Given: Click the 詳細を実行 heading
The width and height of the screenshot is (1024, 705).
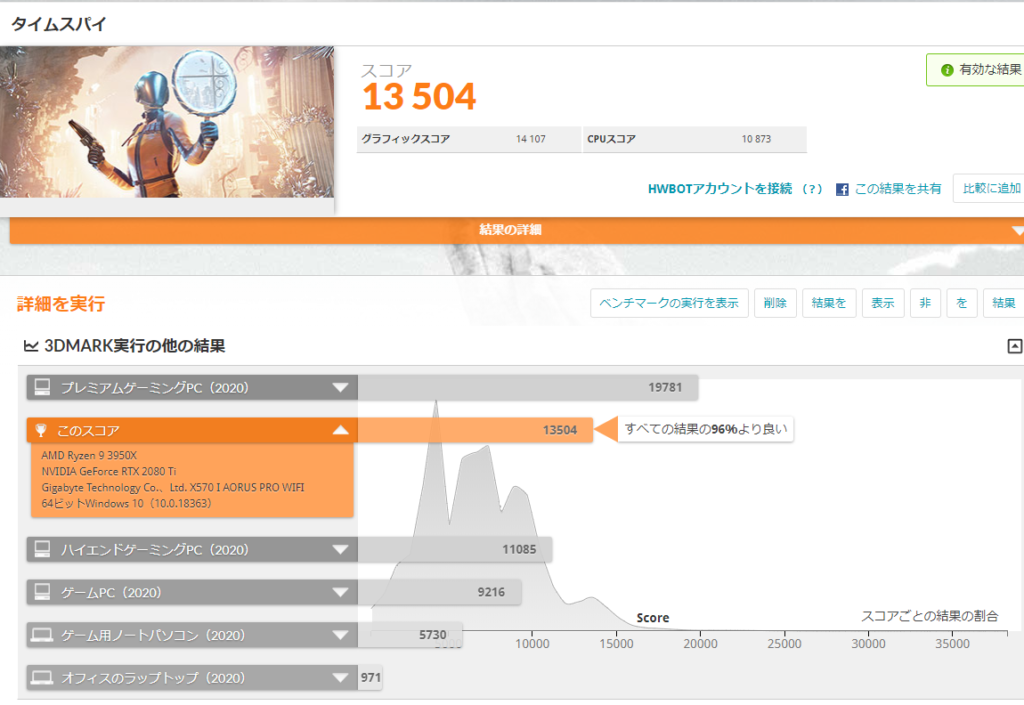Looking at the screenshot, I should coord(61,304).
